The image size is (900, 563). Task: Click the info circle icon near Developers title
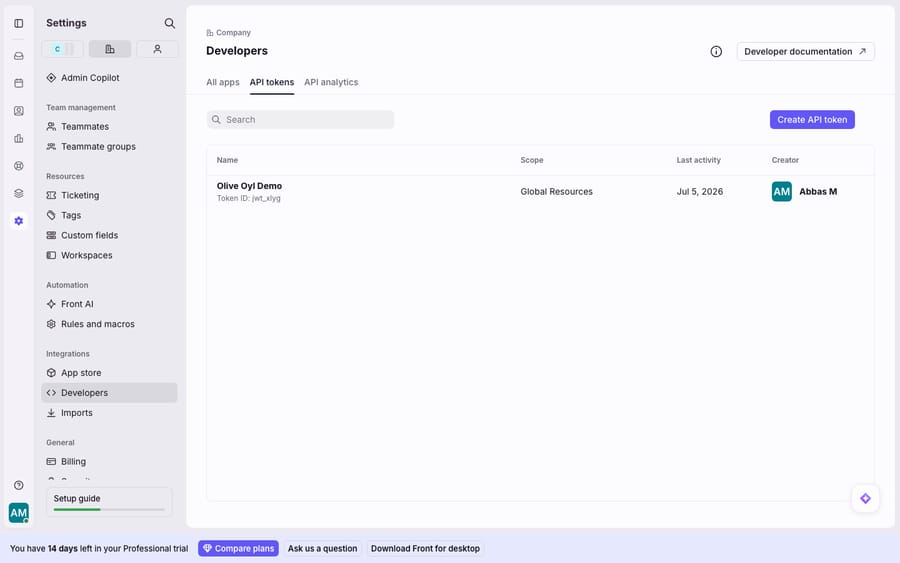716,52
